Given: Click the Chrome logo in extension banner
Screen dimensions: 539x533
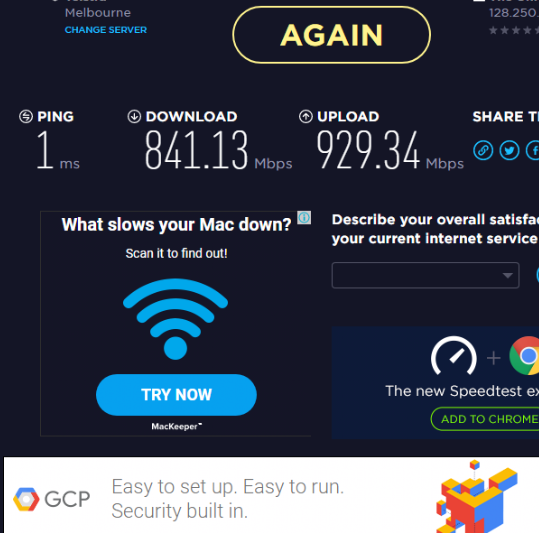Looking at the screenshot, I should click(x=525, y=355).
